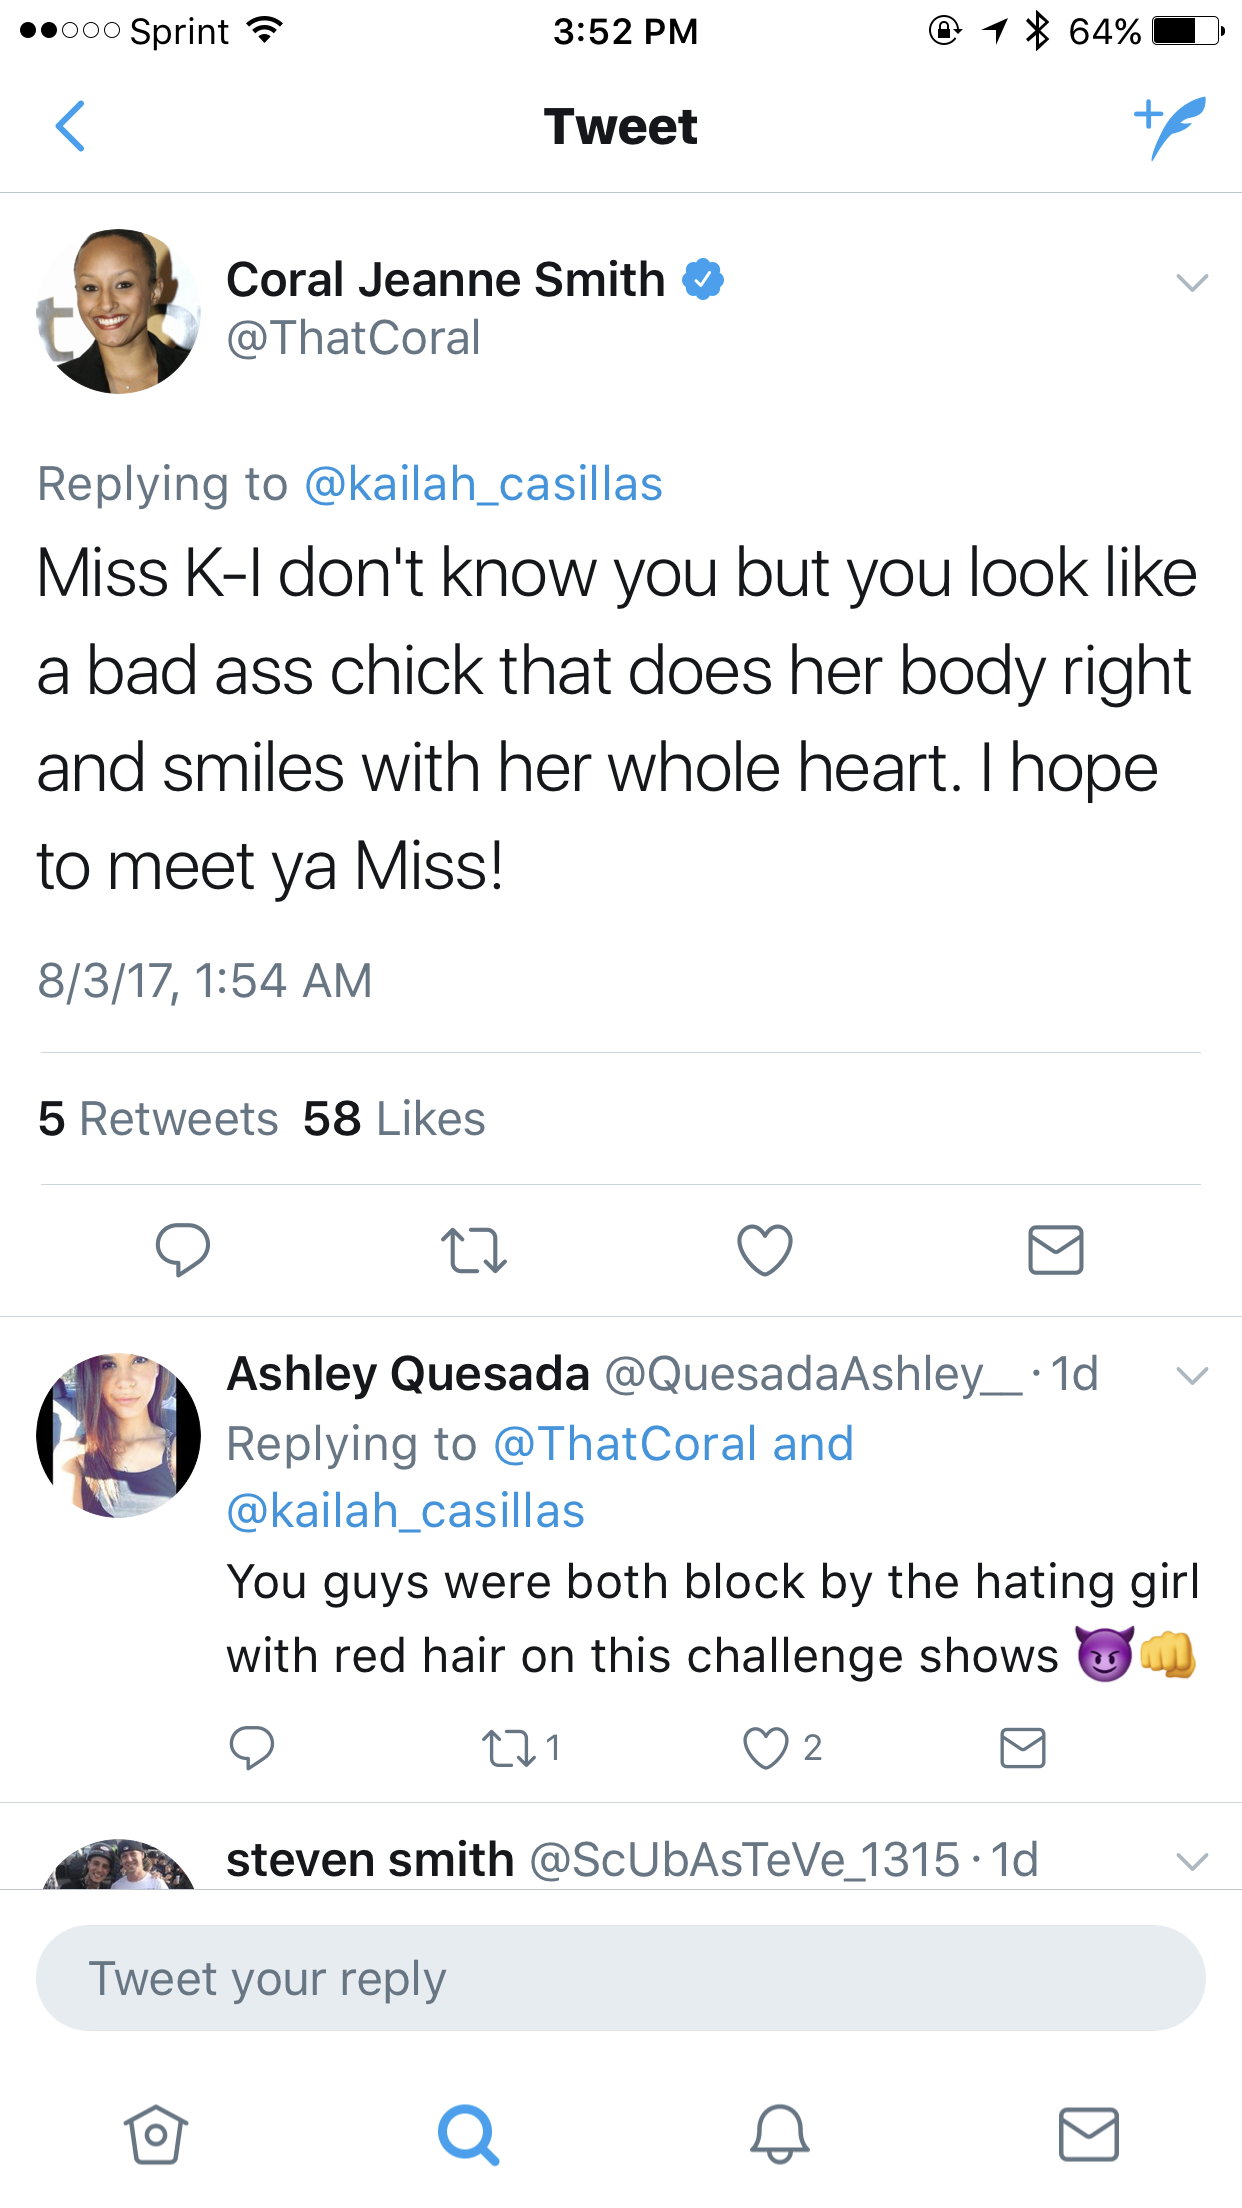Reply to Ashley Quesada's tweet
Image resolution: width=1242 pixels, height=2208 pixels.
click(251, 1748)
